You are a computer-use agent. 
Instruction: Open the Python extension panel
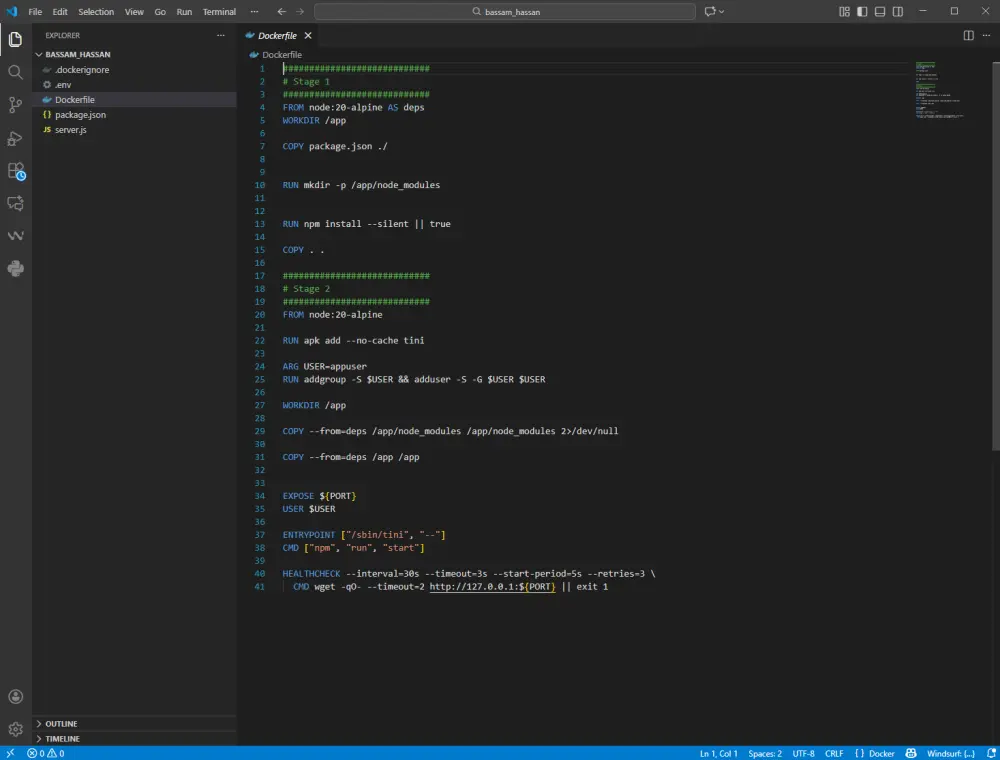tap(15, 268)
